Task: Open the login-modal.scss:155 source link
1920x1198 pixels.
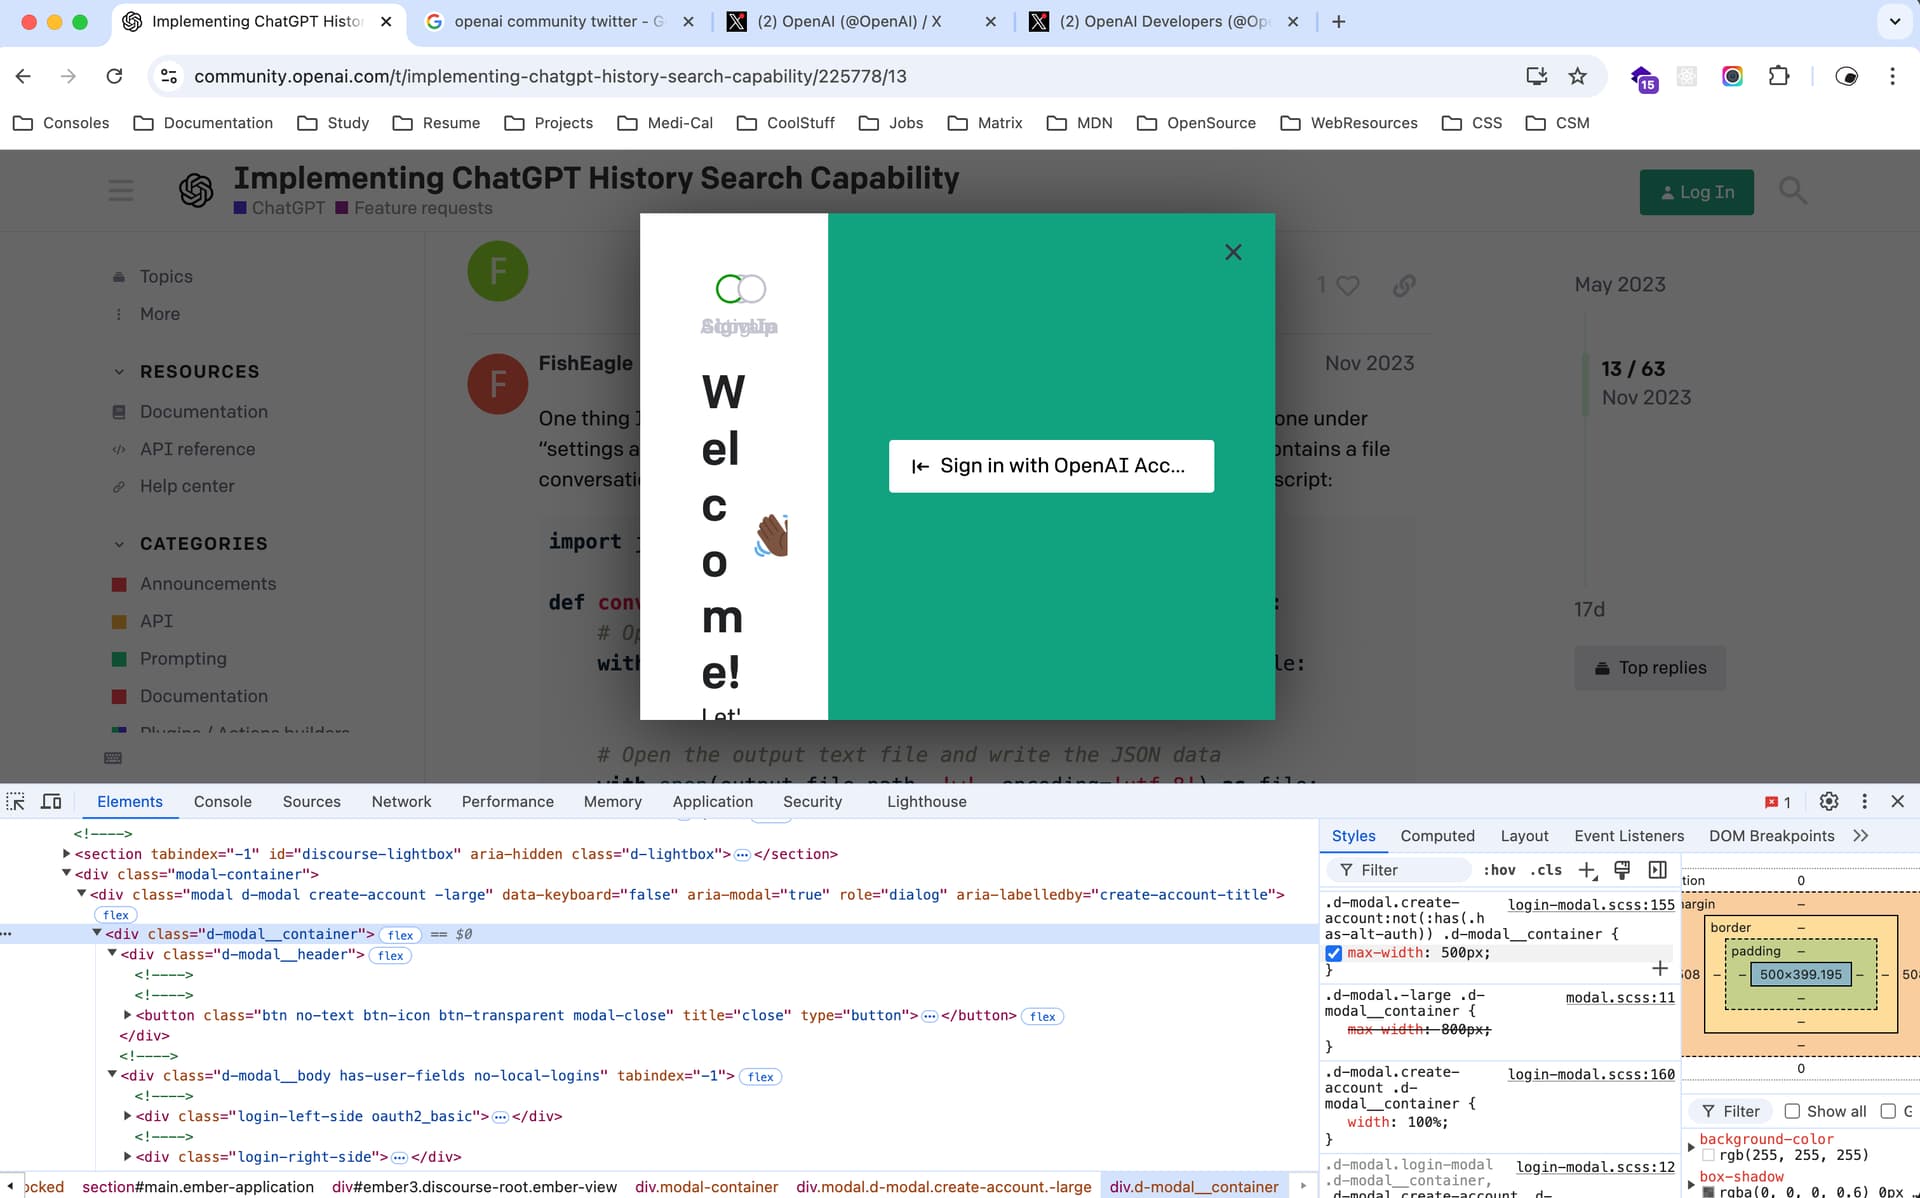Action: pos(1591,904)
